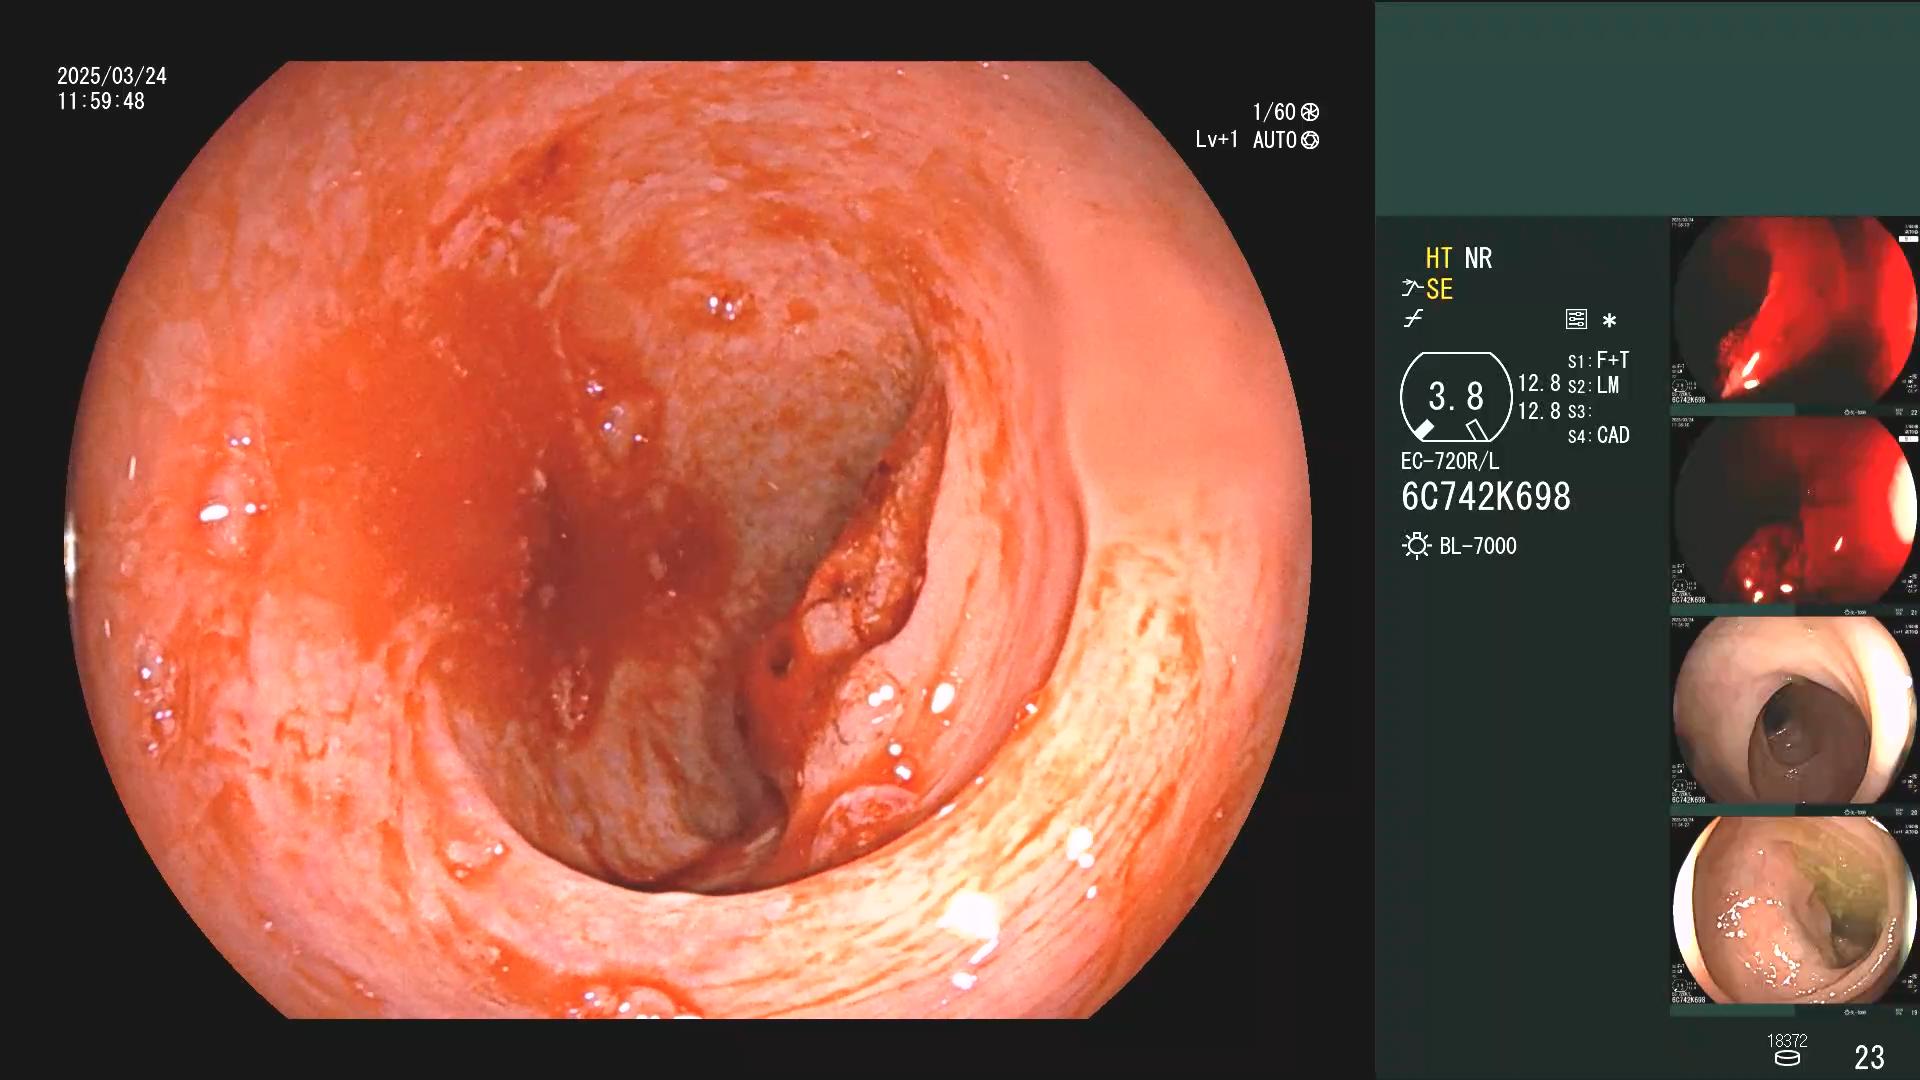The width and height of the screenshot is (1920, 1080).
Task: Click the captured image count 23
Action: 1869,1057
